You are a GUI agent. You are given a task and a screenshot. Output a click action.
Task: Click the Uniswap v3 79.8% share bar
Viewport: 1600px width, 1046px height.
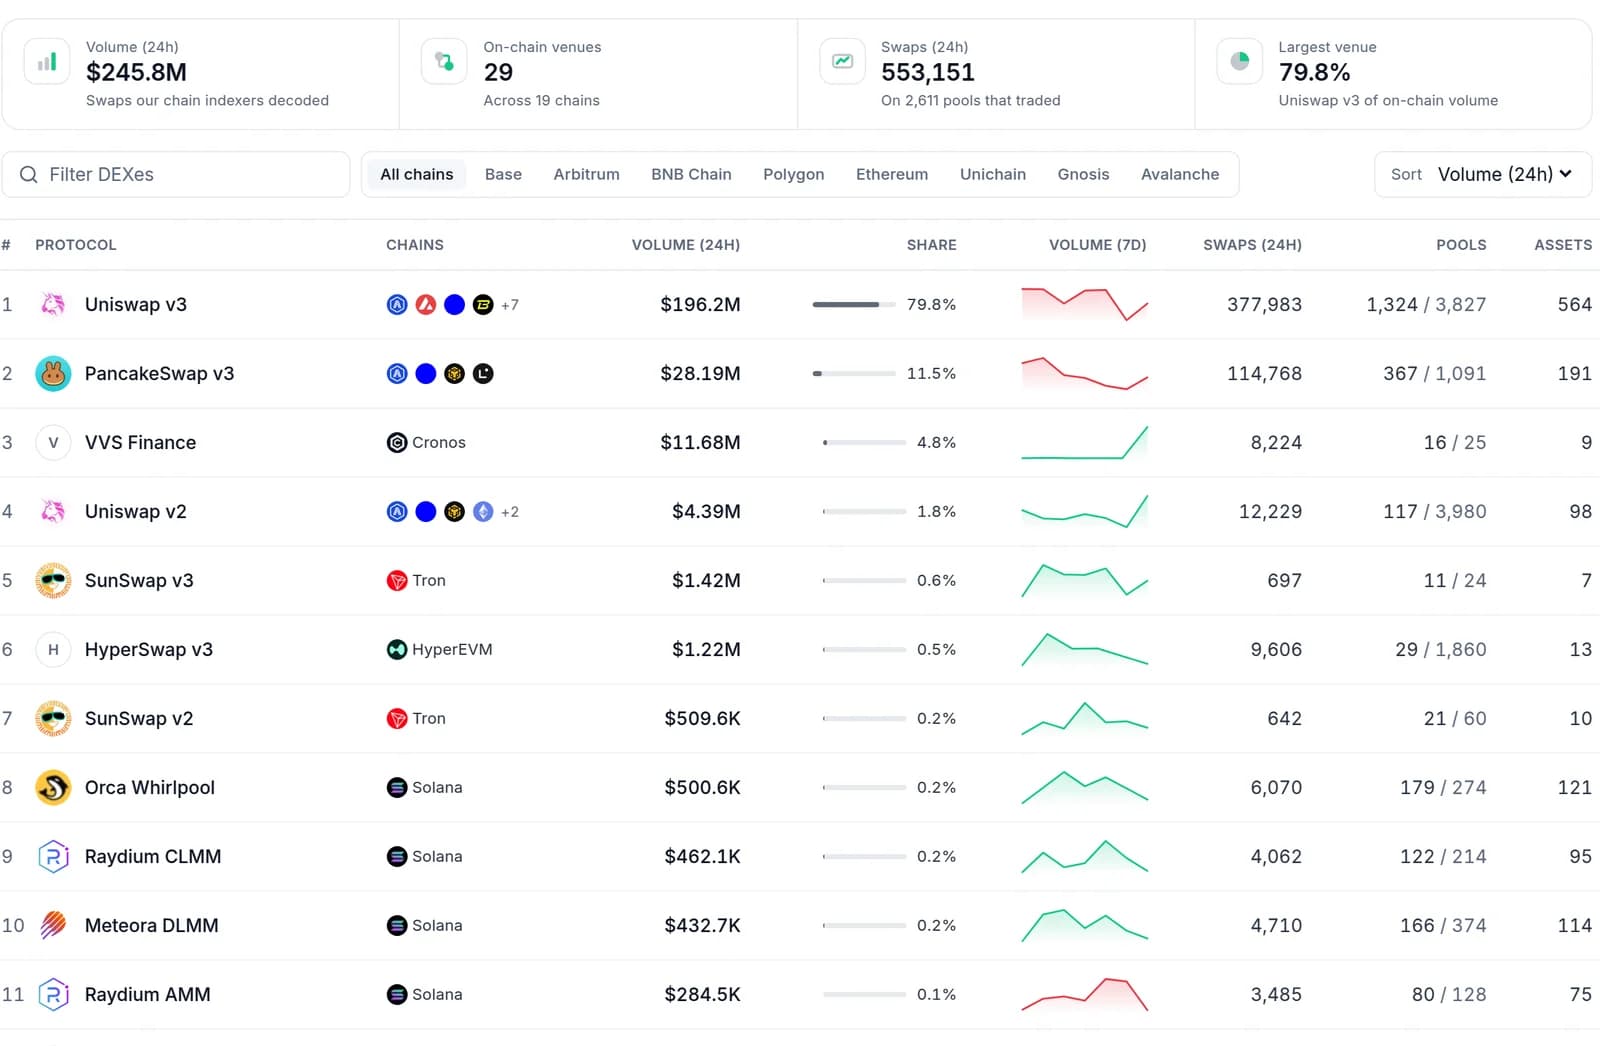tap(854, 305)
